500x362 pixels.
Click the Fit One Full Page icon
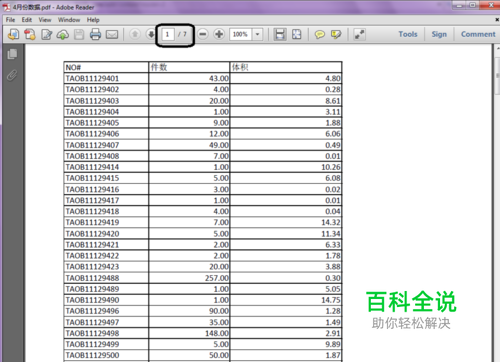(296, 34)
